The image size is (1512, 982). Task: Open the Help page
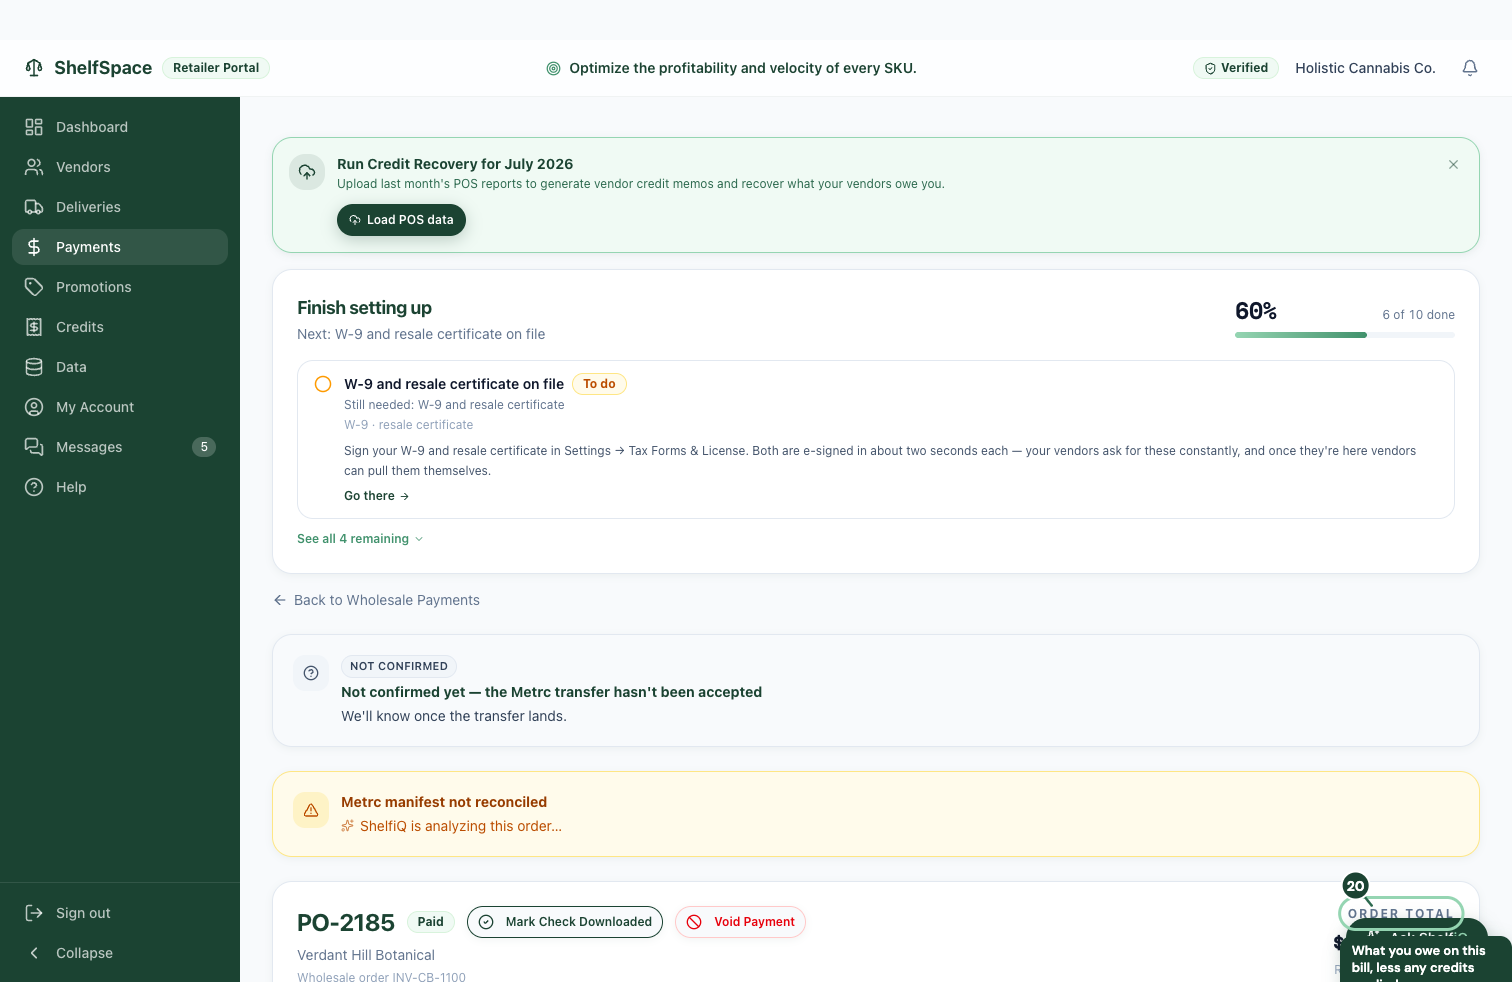pyautogui.click(x=120, y=487)
